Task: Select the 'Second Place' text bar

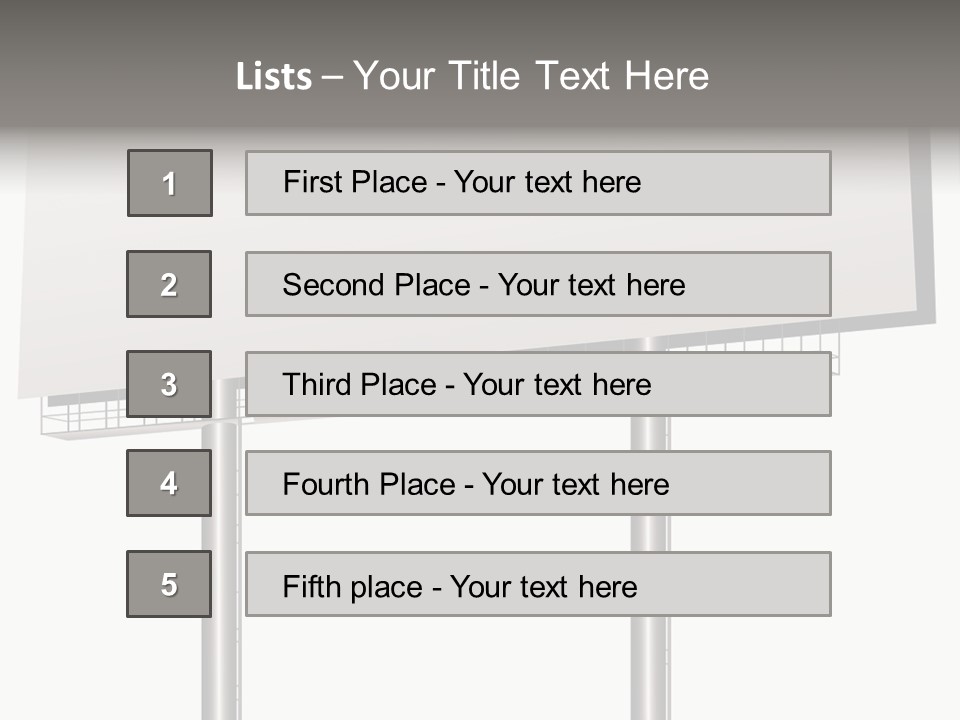Action: (538, 284)
